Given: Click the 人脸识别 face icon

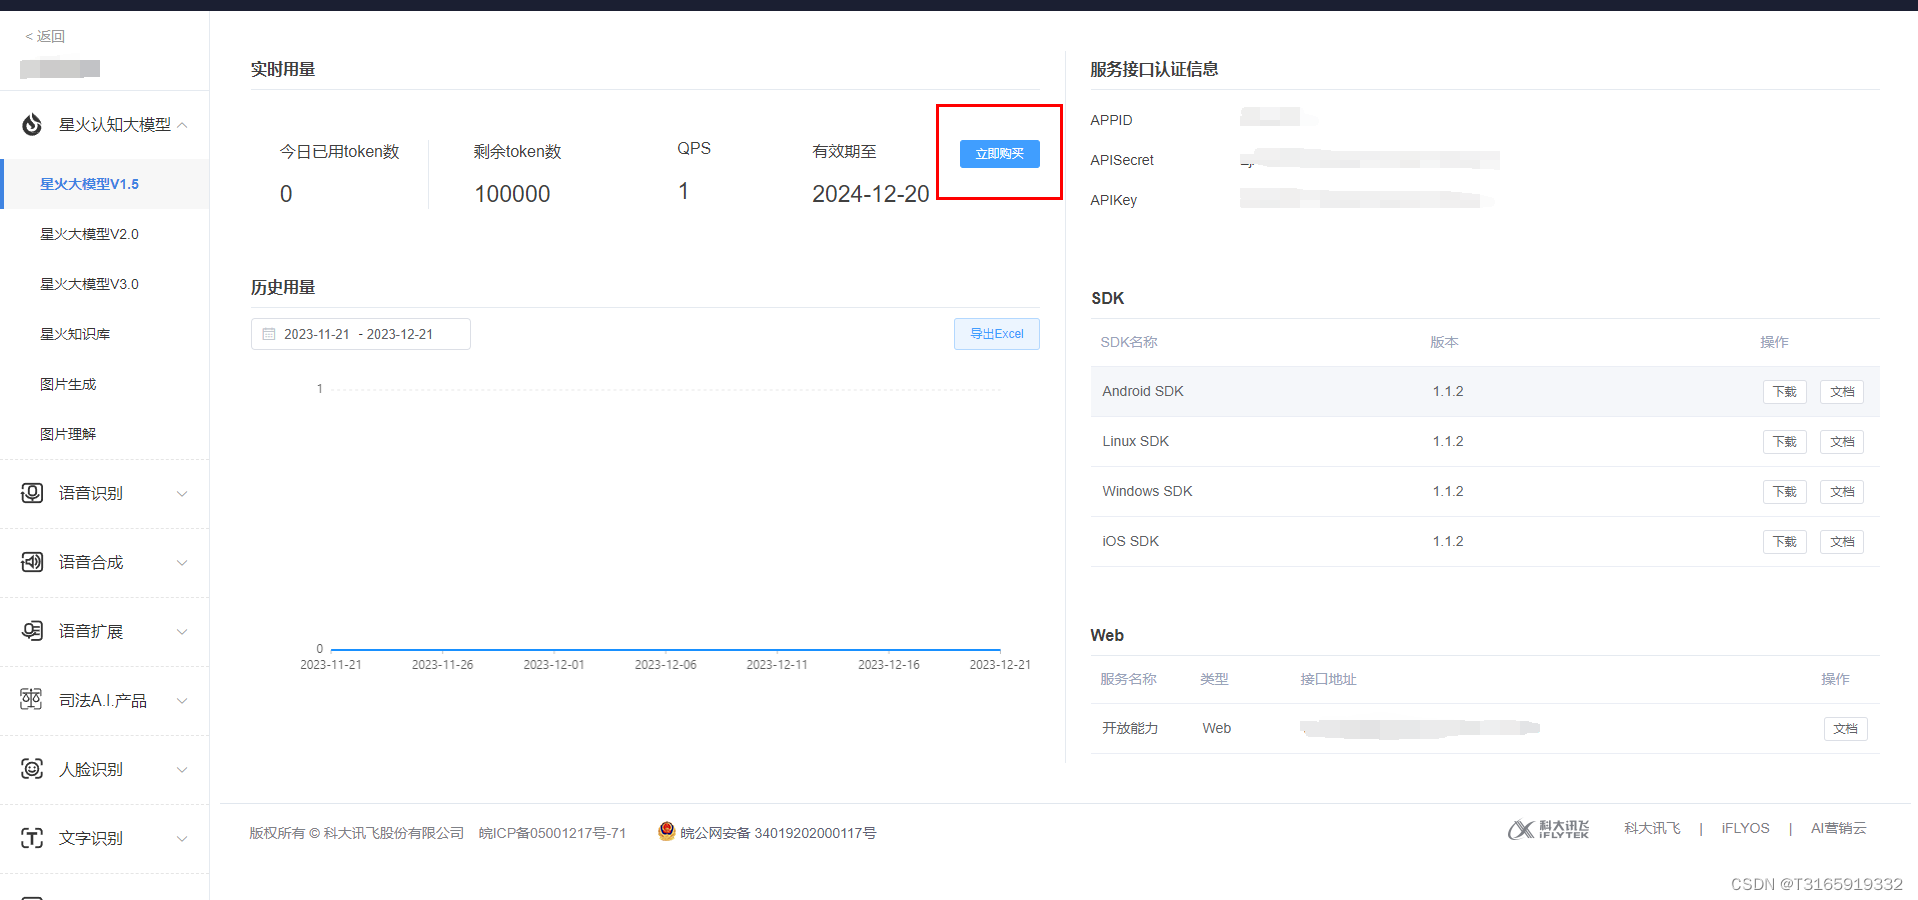Looking at the screenshot, I should (32, 769).
